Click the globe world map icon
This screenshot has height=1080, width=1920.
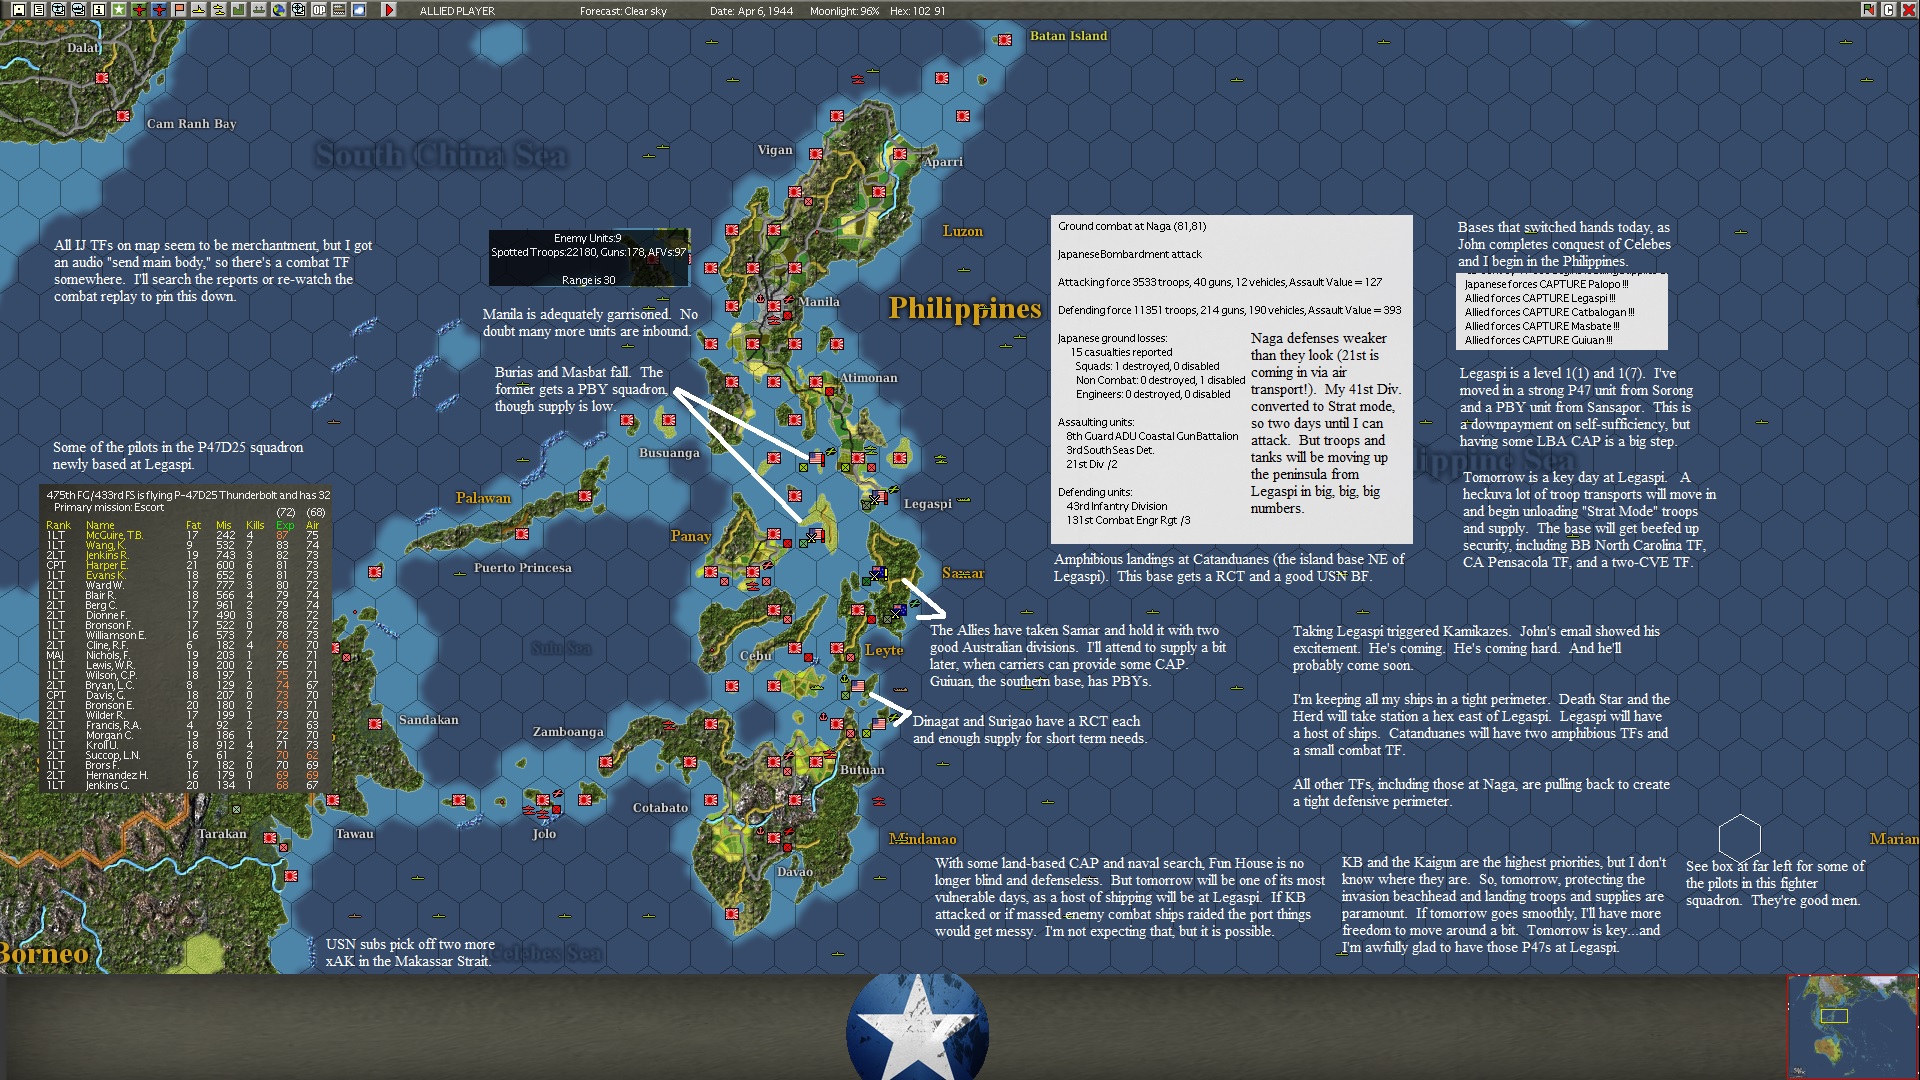click(x=279, y=10)
